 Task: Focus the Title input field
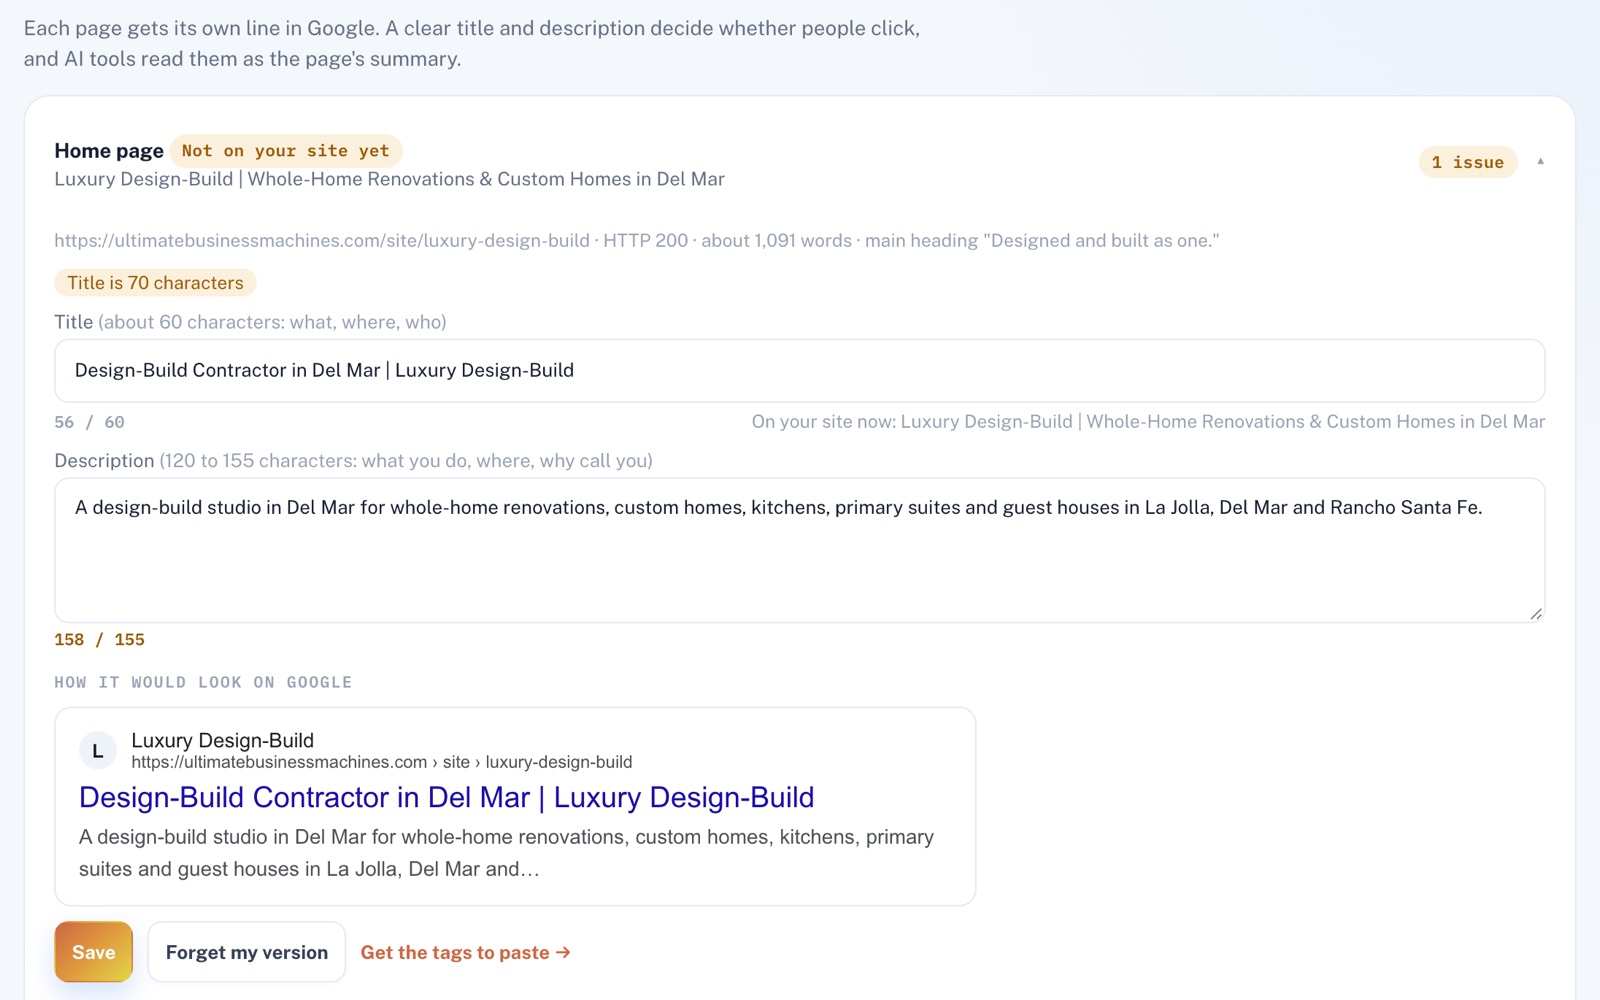pyautogui.click(x=799, y=370)
